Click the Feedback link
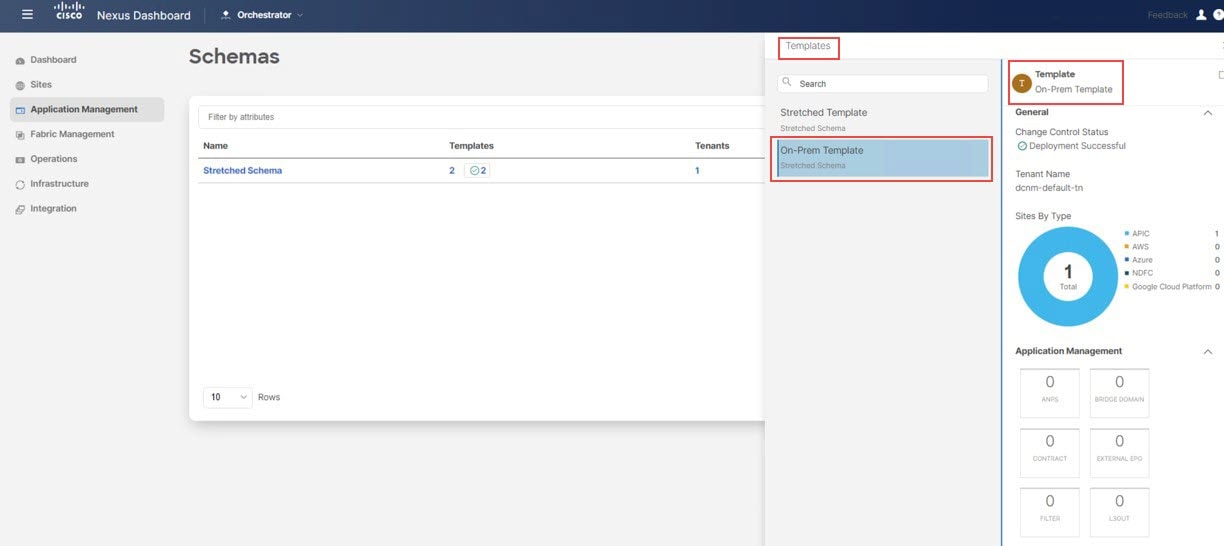The height and width of the screenshot is (546, 1224). tap(1167, 15)
